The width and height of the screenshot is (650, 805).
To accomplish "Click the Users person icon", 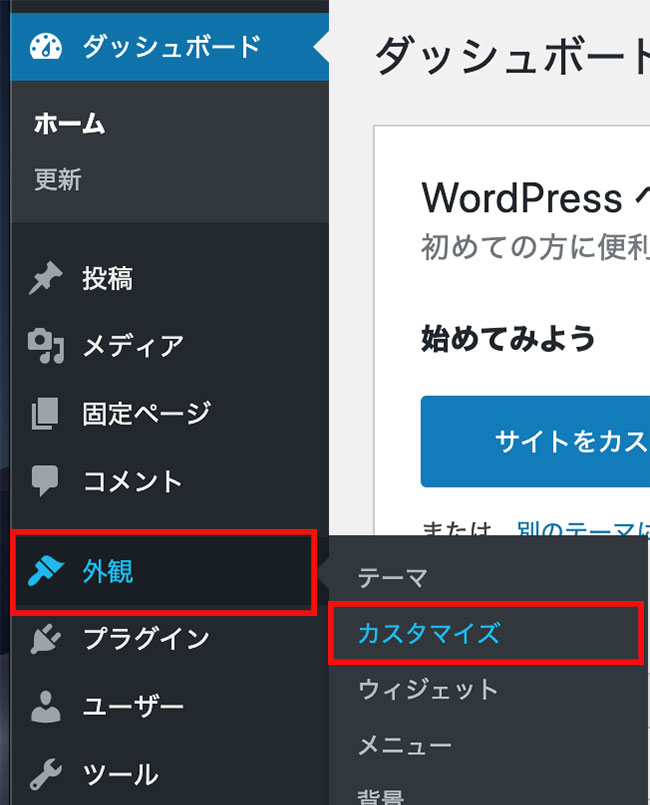I will [x=47, y=706].
